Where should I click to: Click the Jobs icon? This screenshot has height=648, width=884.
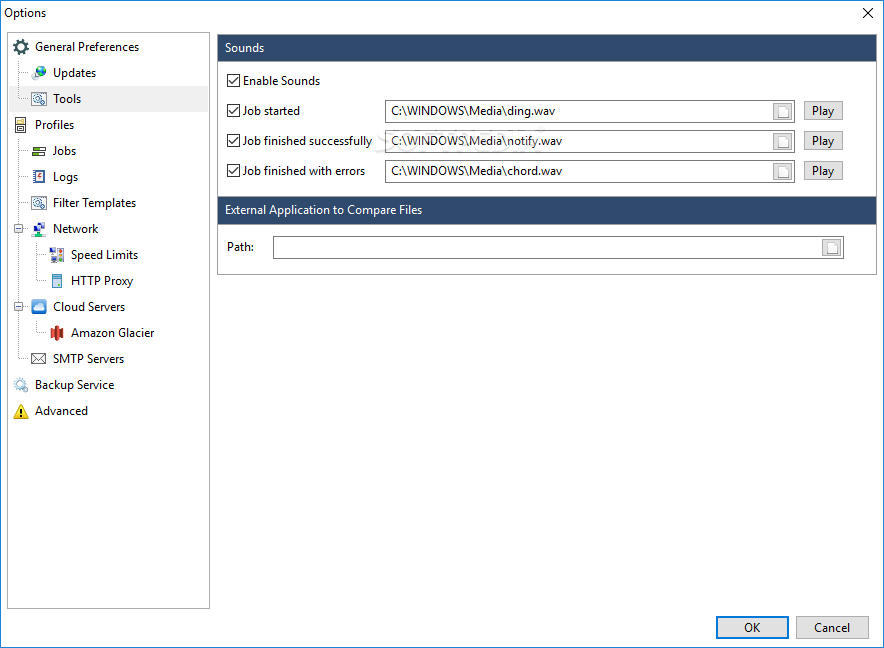[x=39, y=151]
